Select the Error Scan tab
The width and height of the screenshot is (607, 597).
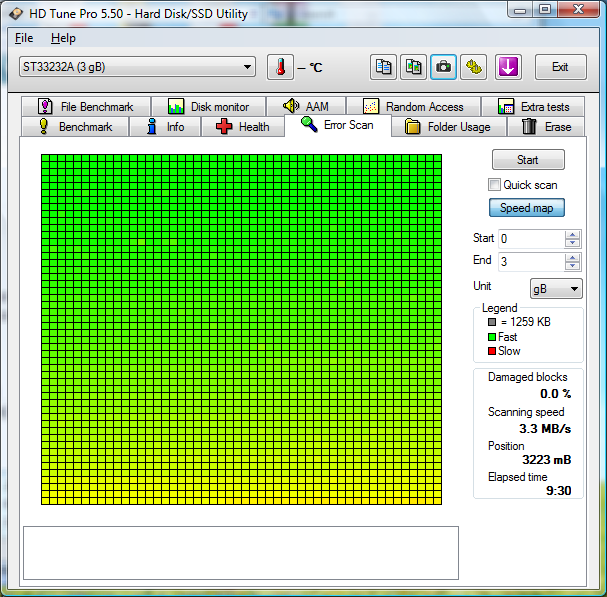[x=338, y=125]
